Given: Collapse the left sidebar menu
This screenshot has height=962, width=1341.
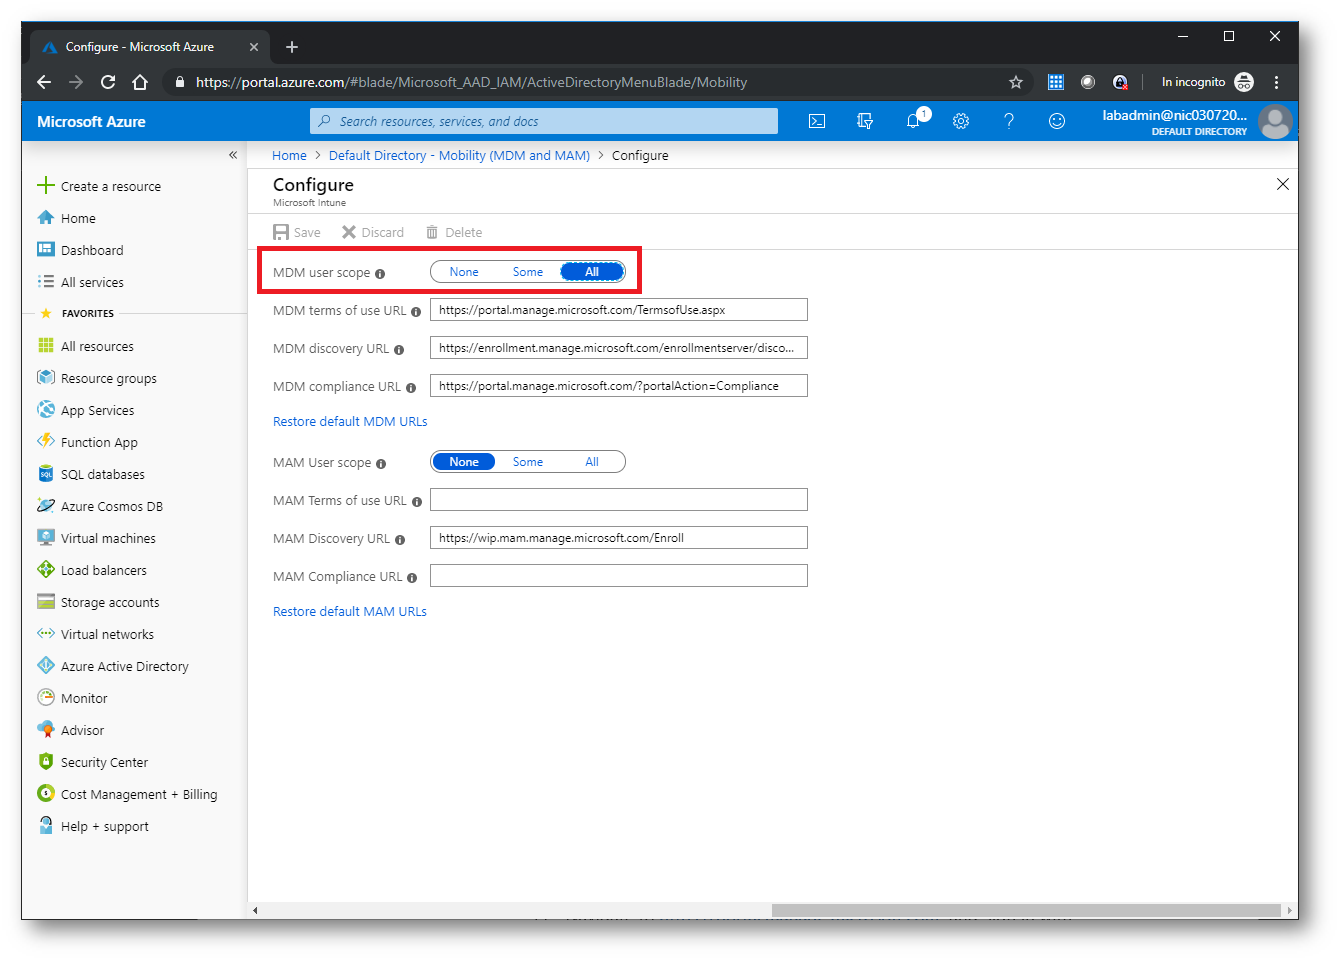Looking at the screenshot, I should [x=233, y=155].
